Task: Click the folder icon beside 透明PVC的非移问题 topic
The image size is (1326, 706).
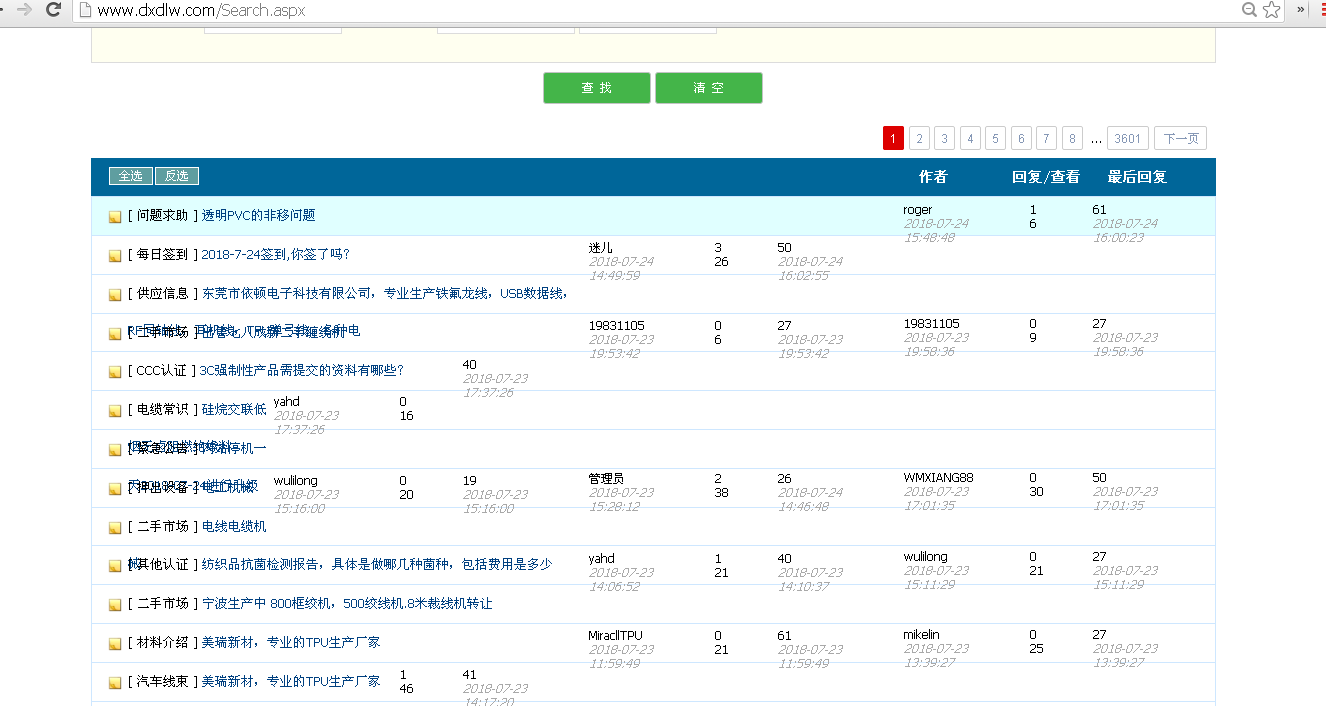Action: pyautogui.click(x=114, y=215)
